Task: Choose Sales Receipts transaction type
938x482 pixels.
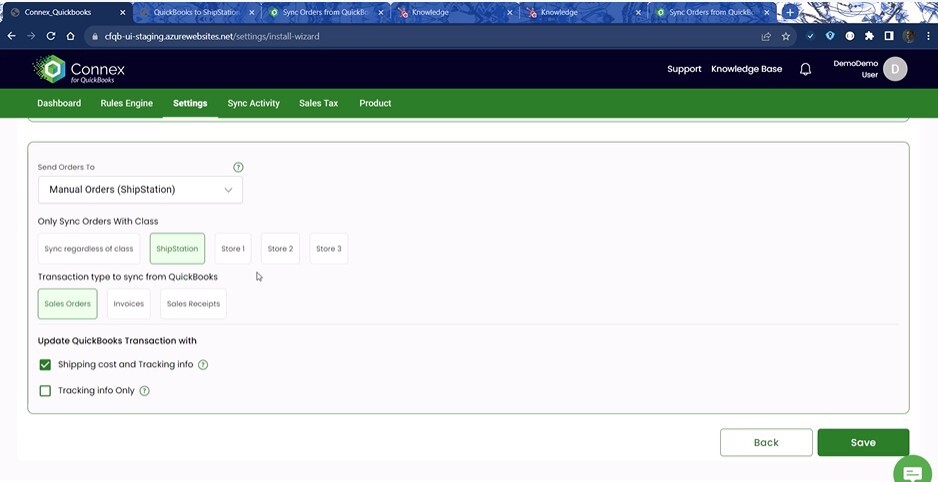Action: point(193,304)
